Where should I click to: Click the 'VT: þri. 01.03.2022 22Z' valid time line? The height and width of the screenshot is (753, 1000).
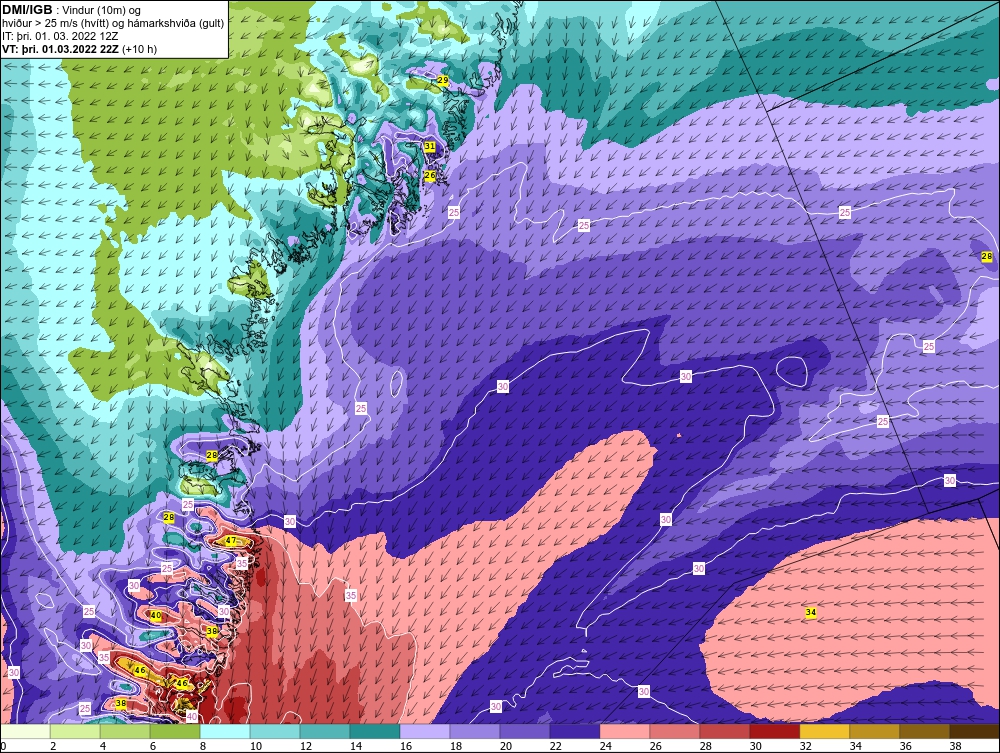[61, 49]
